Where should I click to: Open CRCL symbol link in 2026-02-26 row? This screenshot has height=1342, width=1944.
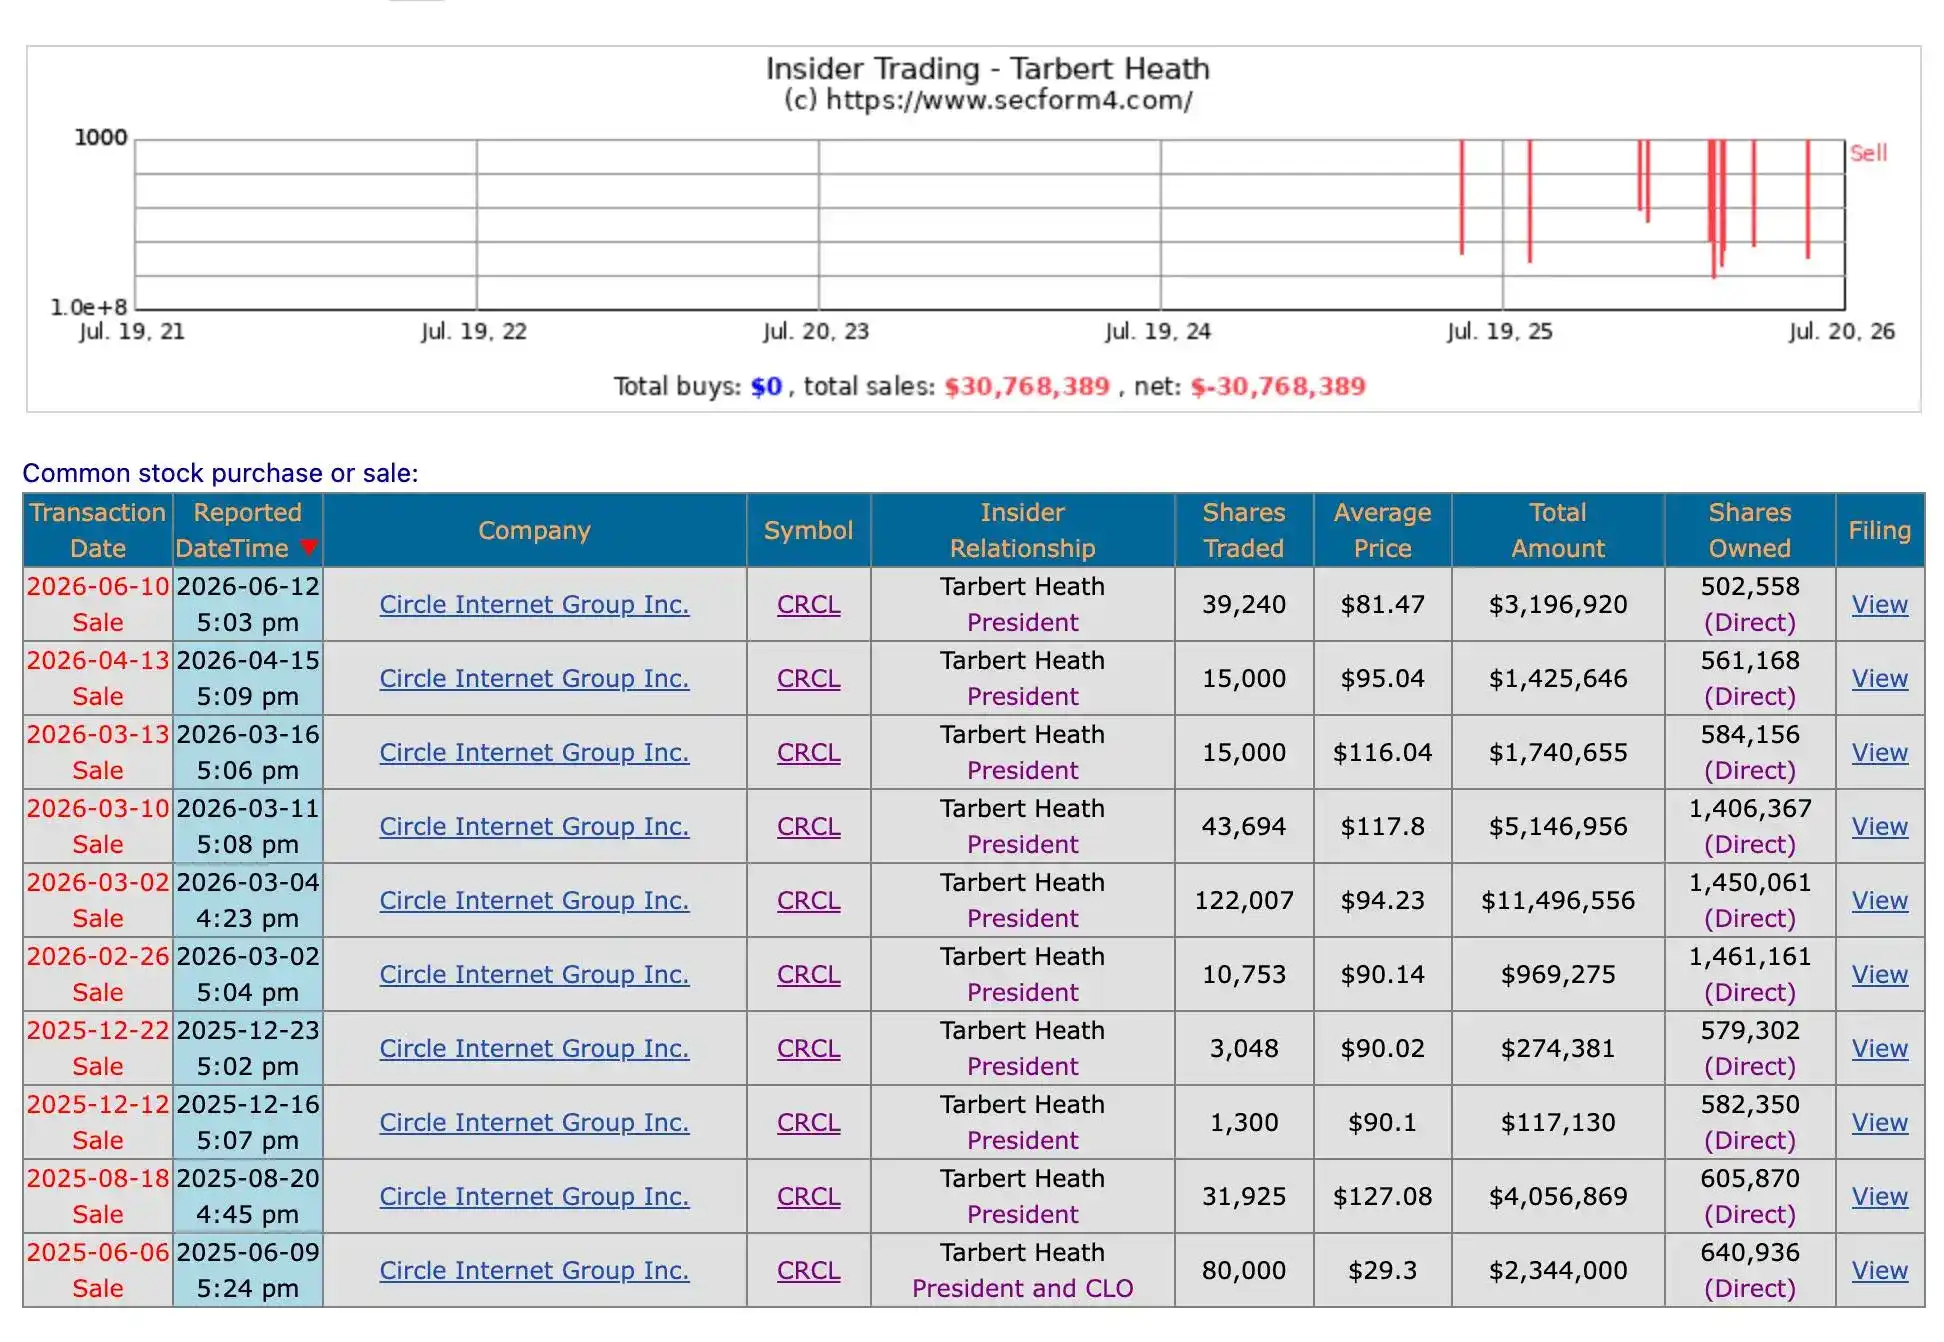pyautogui.click(x=808, y=974)
